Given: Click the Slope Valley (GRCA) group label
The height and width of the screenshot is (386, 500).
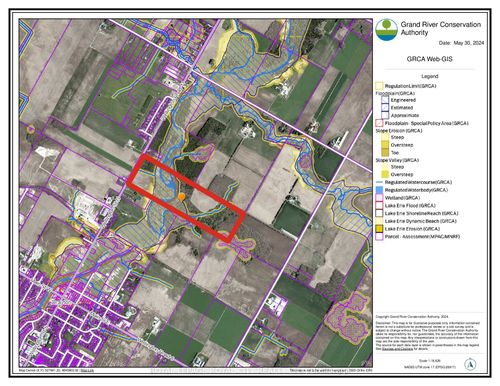Looking at the screenshot, I should [x=397, y=160].
